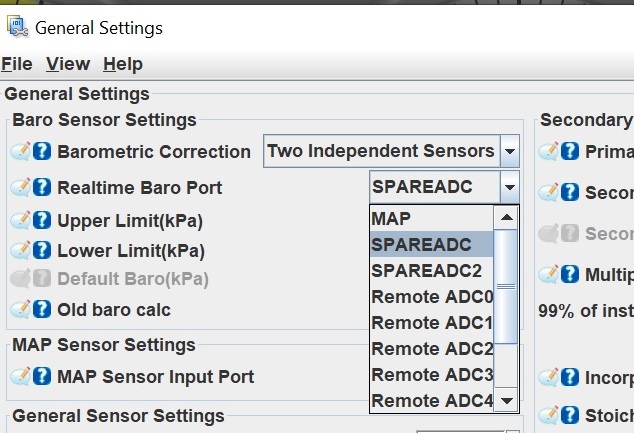Open the Barometric Correction dropdown arrow
This screenshot has width=634, height=433.
(509, 151)
